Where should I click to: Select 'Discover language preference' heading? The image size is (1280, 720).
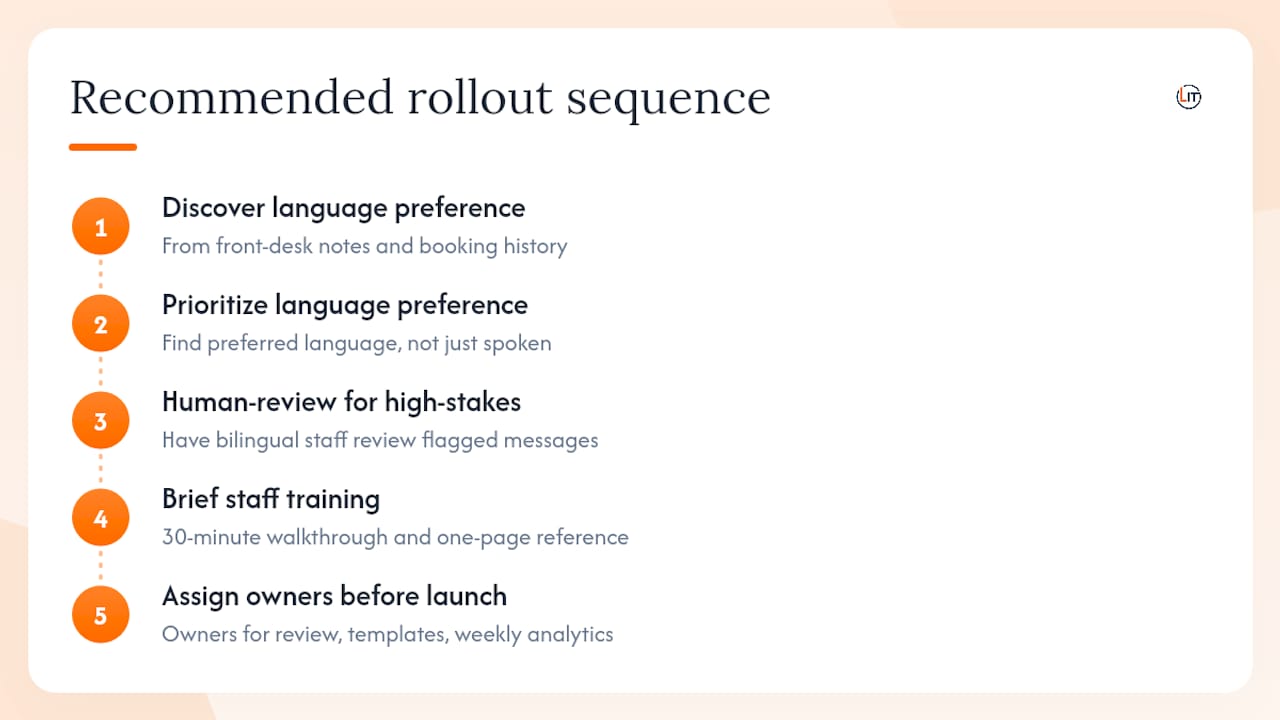(343, 208)
